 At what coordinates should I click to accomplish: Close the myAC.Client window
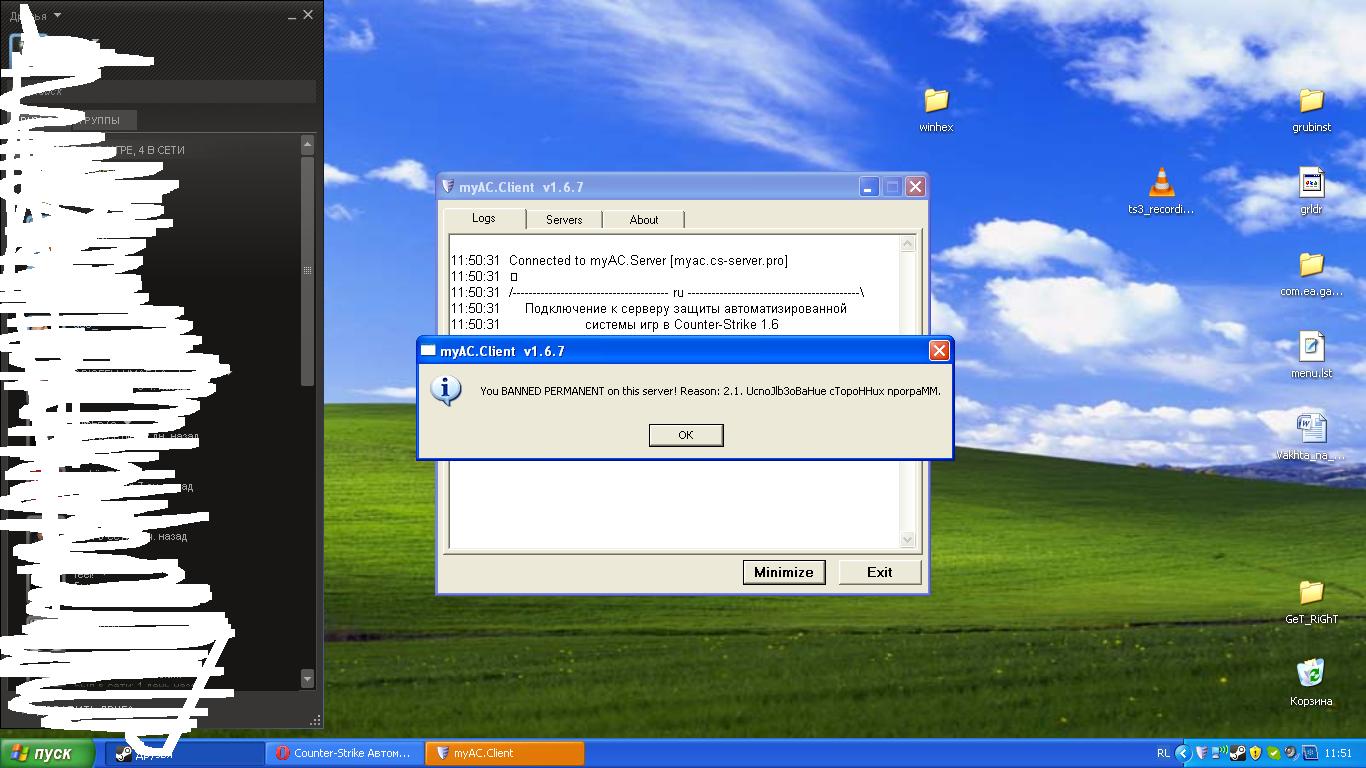click(915, 186)
